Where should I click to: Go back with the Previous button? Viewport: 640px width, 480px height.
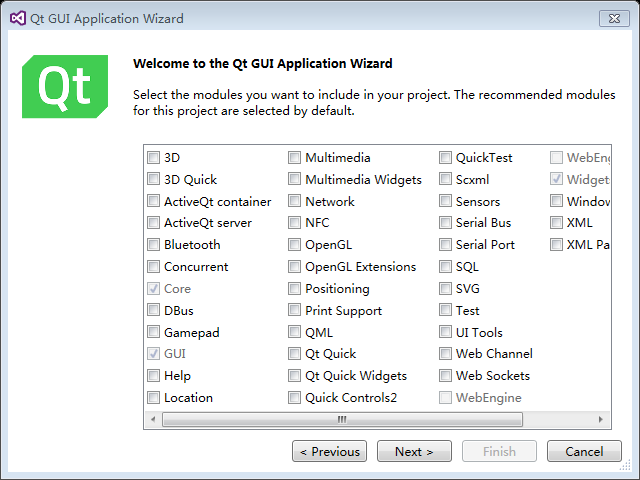pos(329,451)
